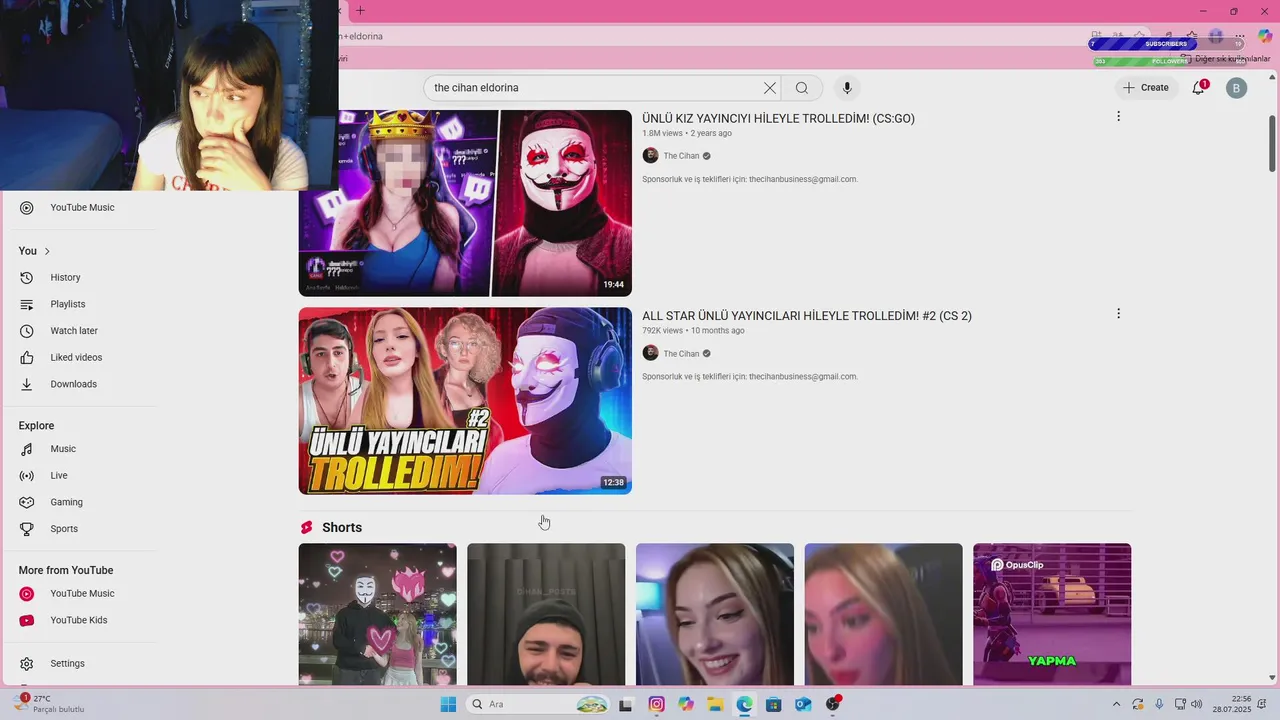
Task: Start voice search with the microphone icon
Action: [x=847, y=88]
